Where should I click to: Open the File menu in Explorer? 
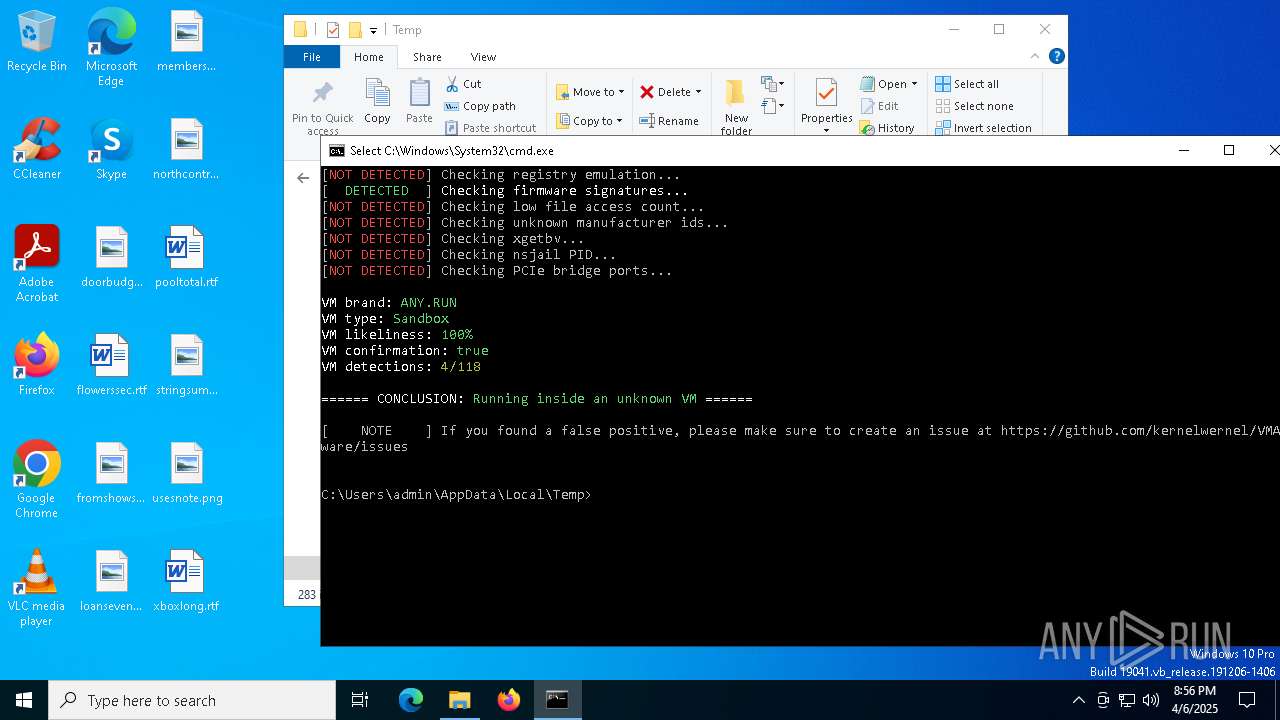(x=312, y=57)
